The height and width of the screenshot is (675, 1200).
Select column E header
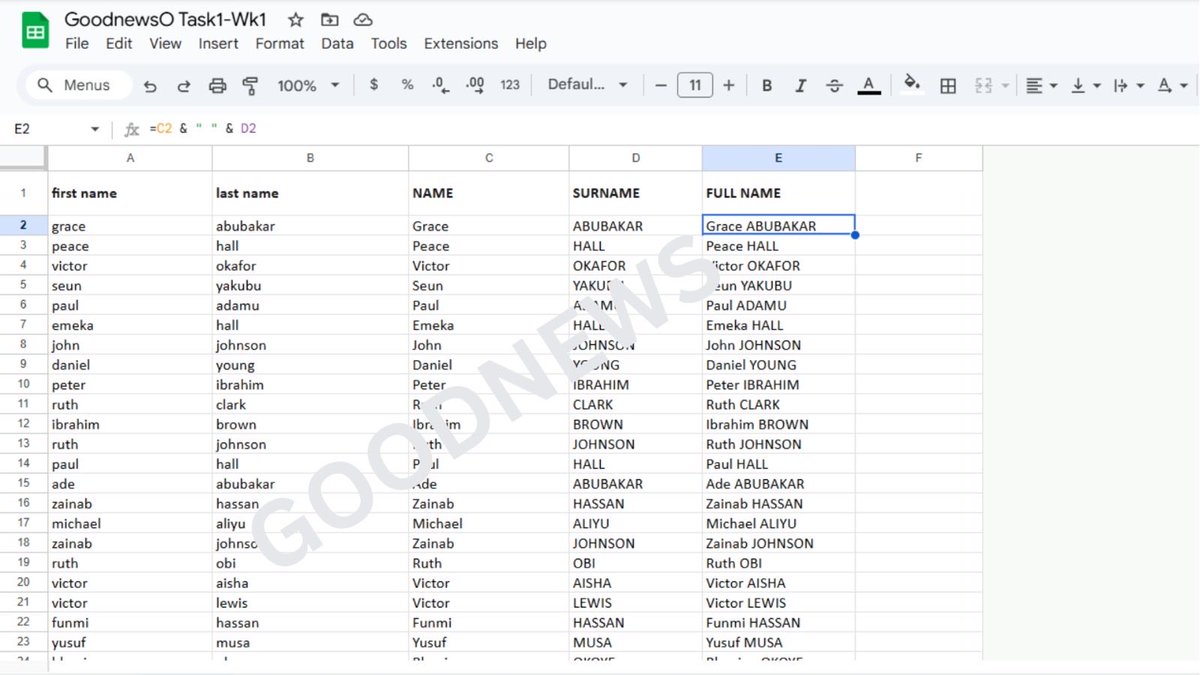[778, 158]
